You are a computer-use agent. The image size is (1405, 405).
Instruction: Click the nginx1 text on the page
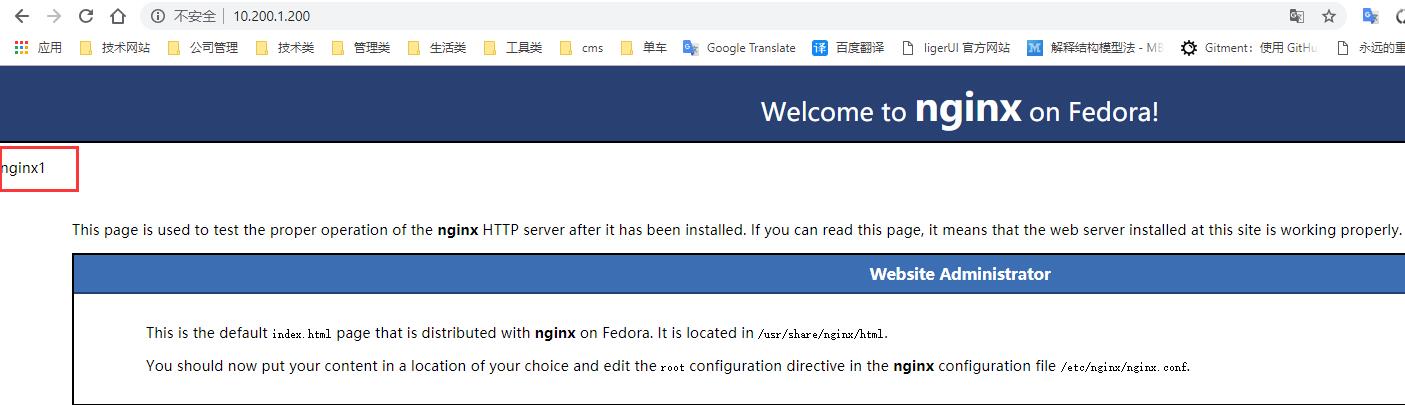click(24, 168)
